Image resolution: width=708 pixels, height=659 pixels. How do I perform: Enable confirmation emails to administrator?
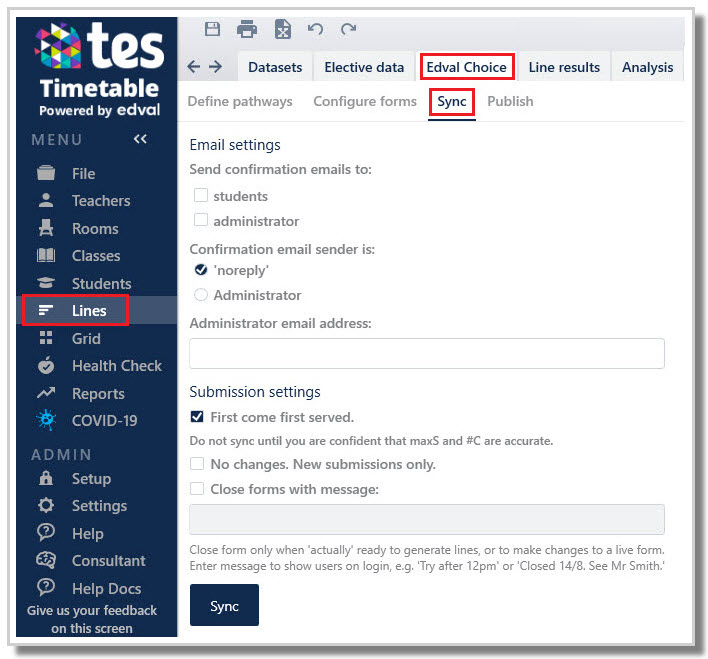pyautogui.click(x=201, y=220)
